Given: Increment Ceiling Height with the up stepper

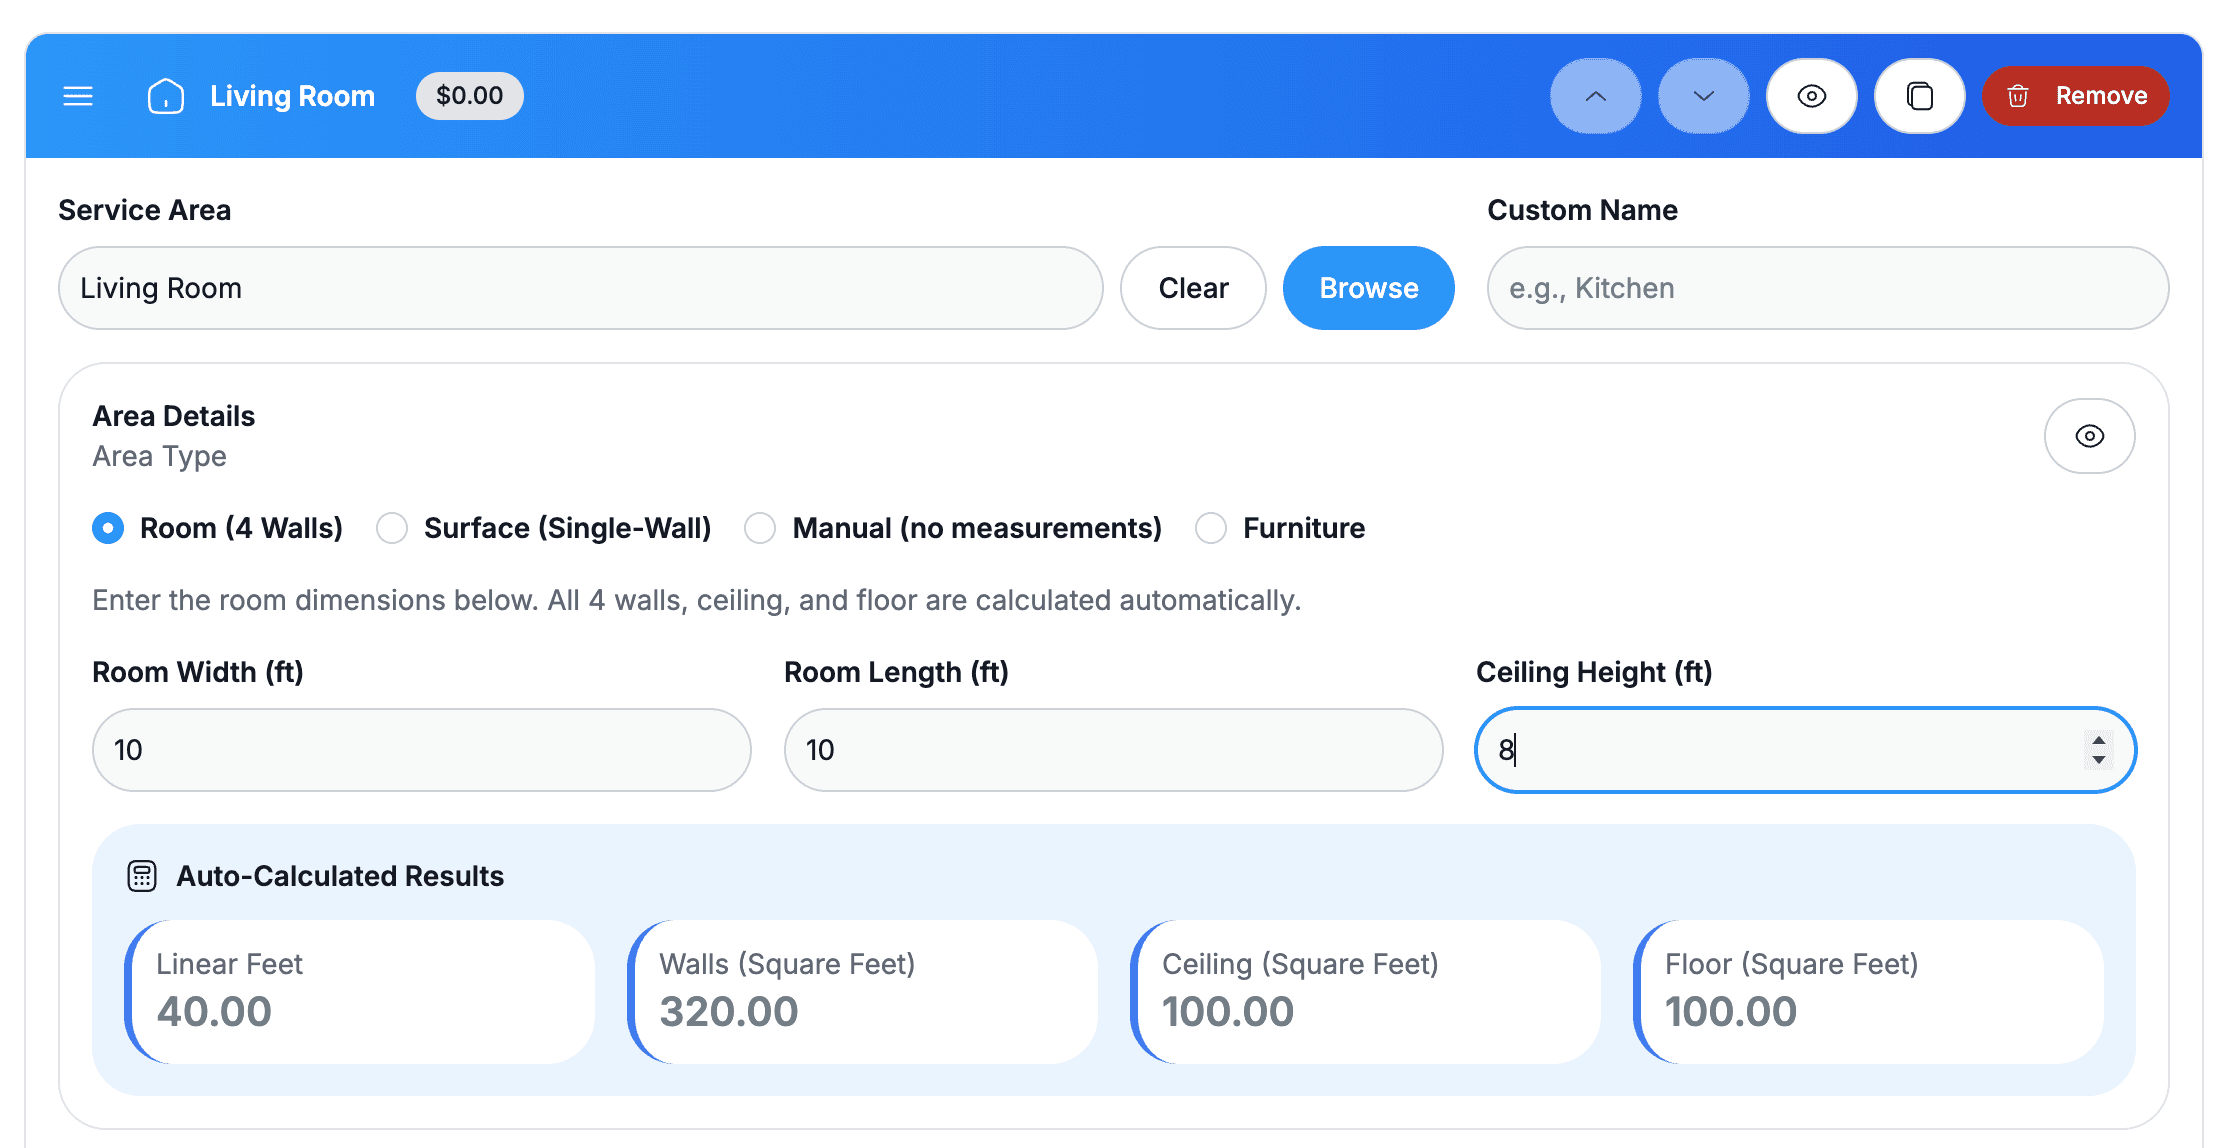Looking at the screenshot, I should (2099, 740).
